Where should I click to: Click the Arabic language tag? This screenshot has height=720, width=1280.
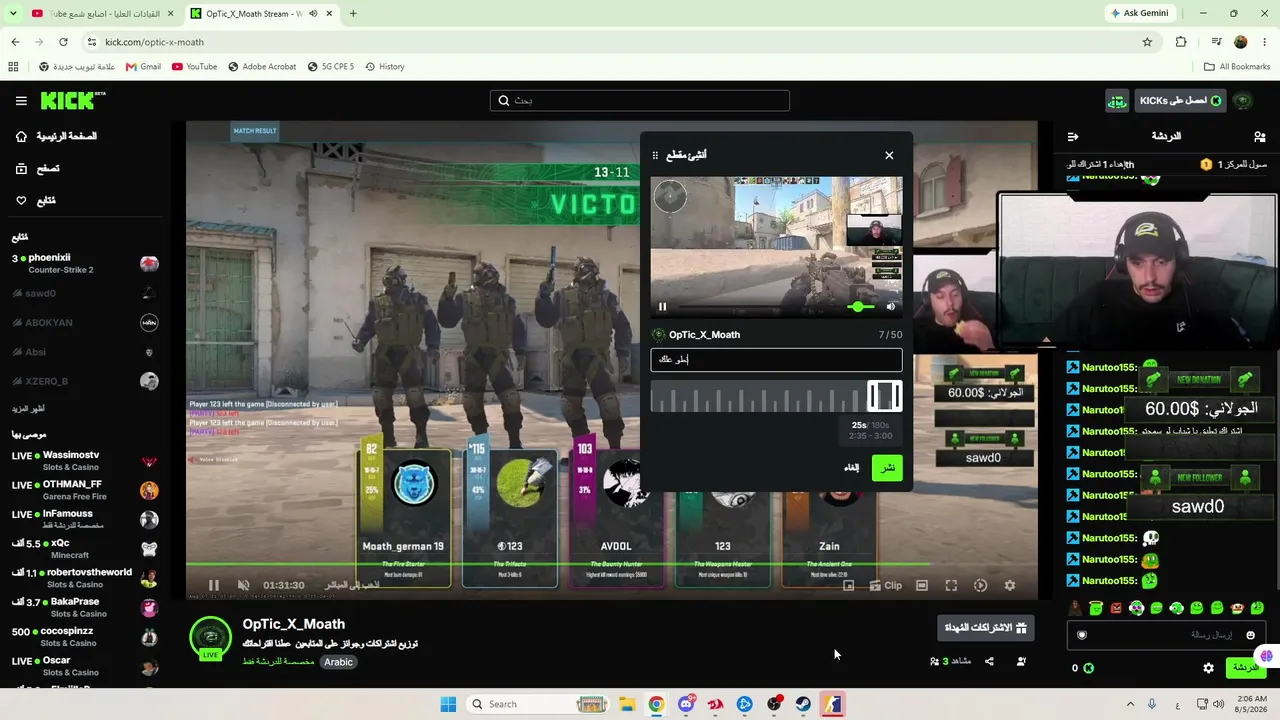[338, 662]
